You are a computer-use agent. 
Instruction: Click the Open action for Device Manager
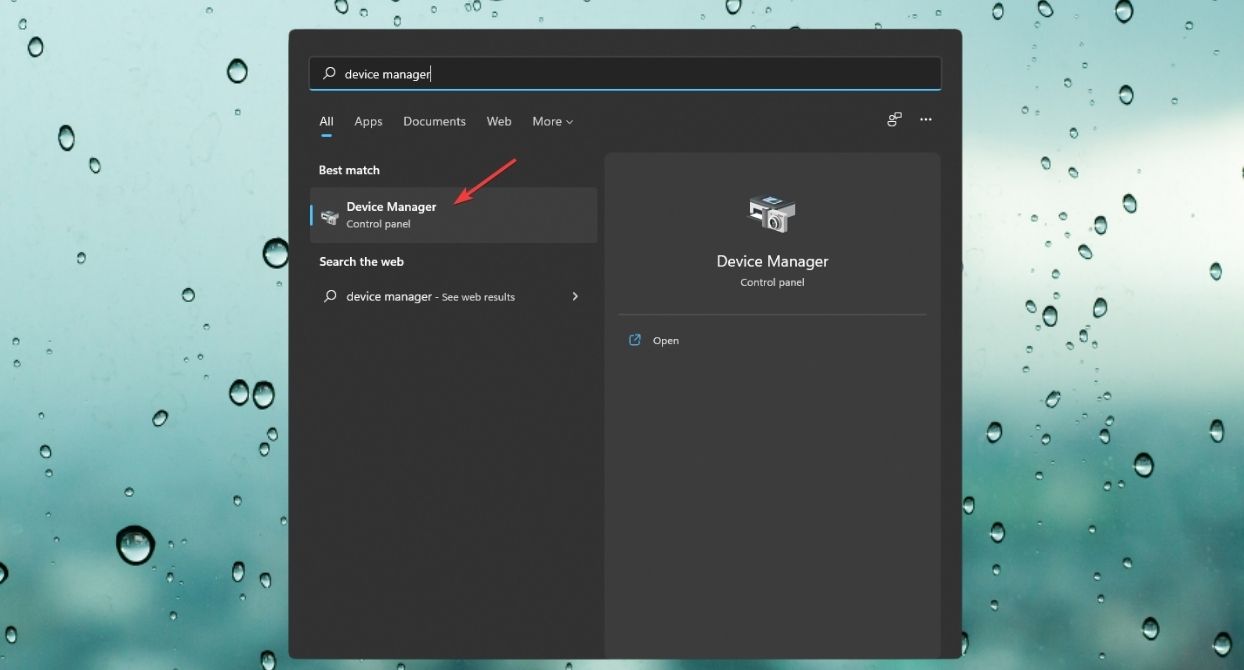tap(665, 340)
